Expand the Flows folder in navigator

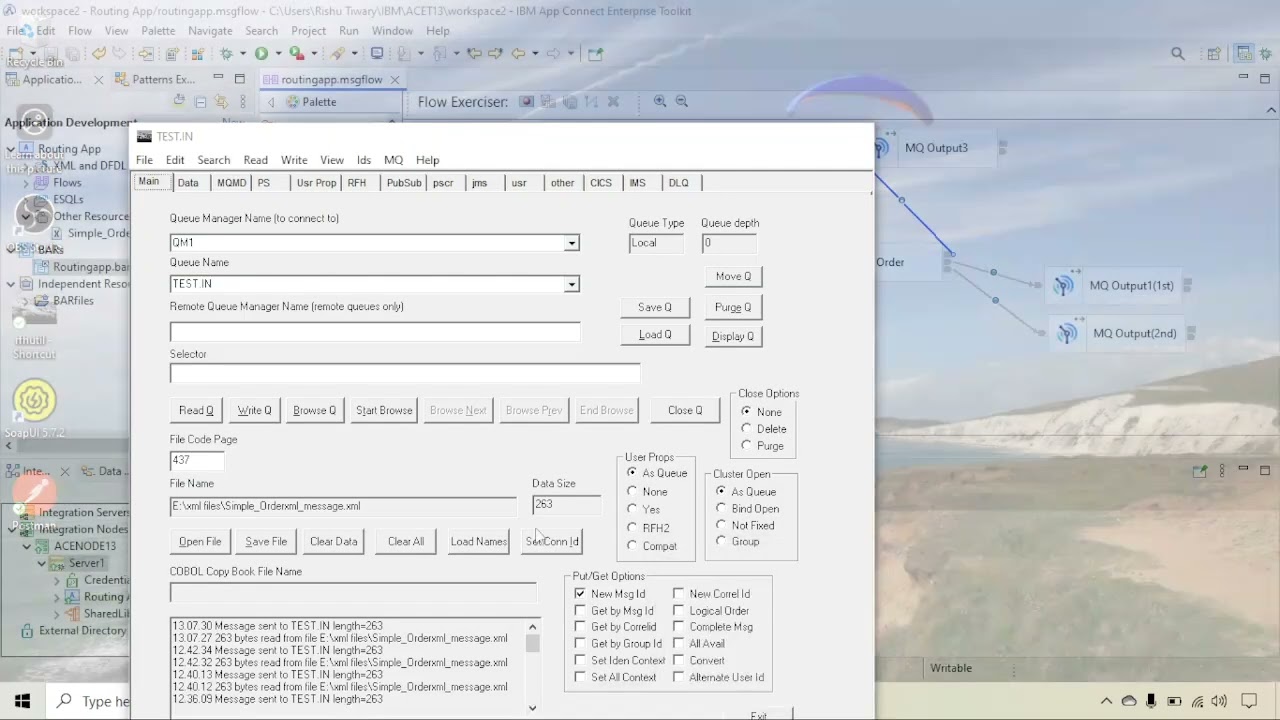tap(26, 183)
